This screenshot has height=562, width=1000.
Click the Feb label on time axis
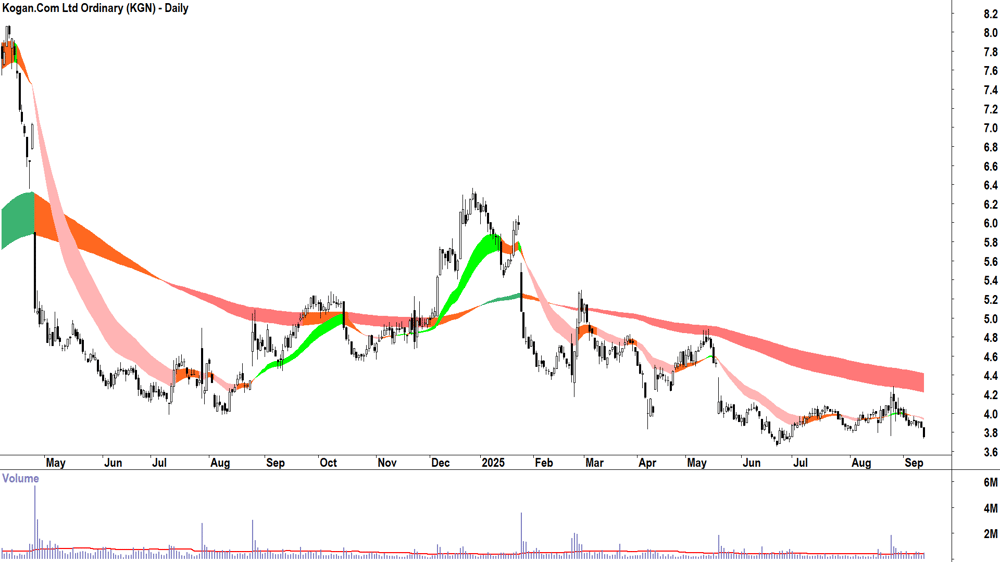pyautogui.click(x=543, y=462)
